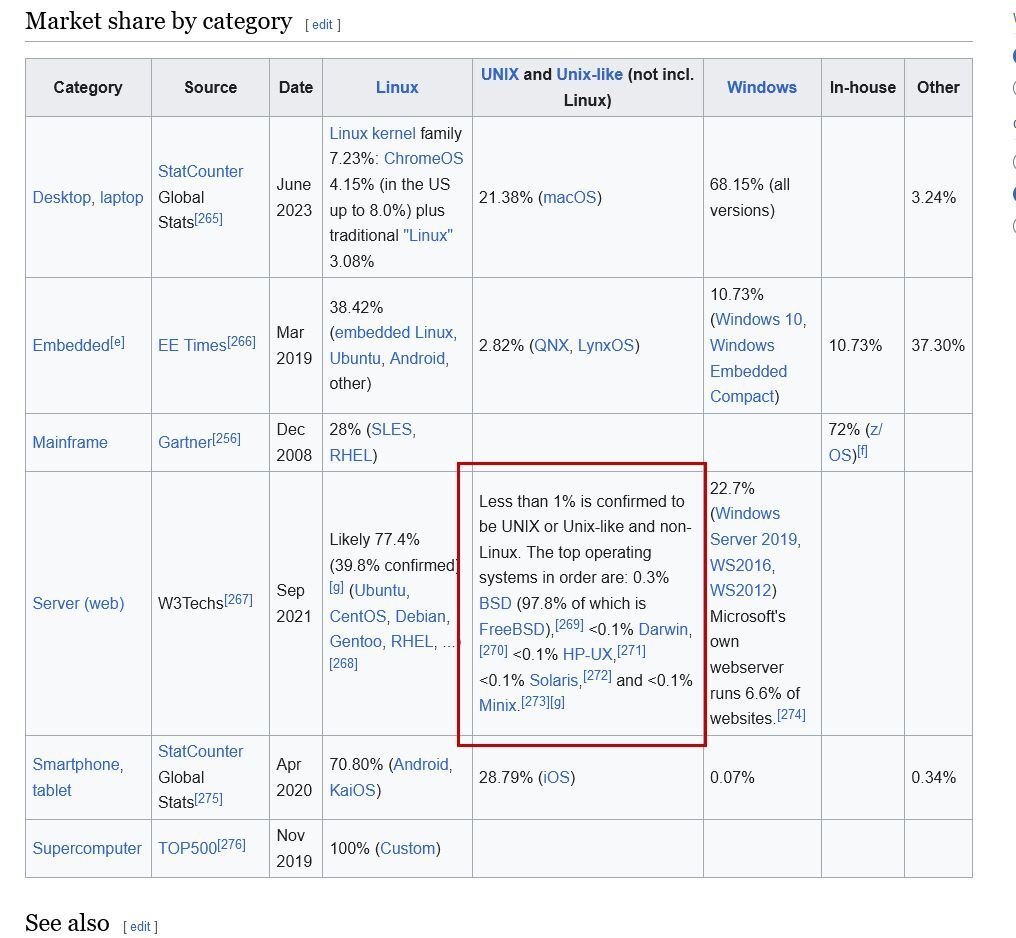Open iOS link
Image resolution: width=1016 pixels, height=938 pixels.
point(556,777)
